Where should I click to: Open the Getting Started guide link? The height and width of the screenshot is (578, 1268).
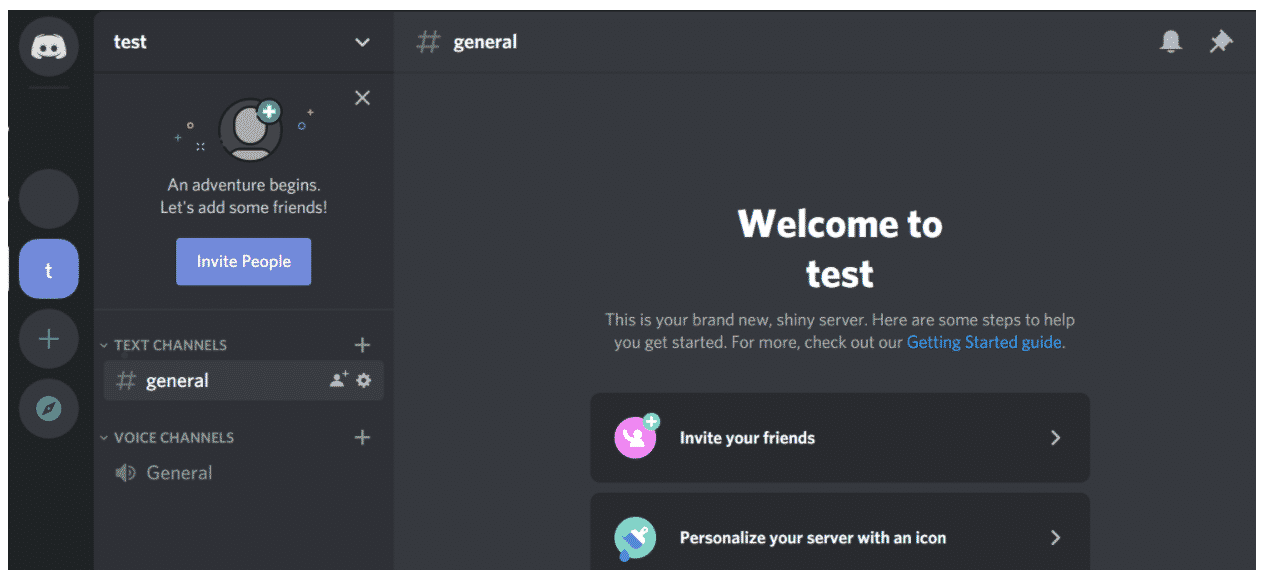coord(984,342)
